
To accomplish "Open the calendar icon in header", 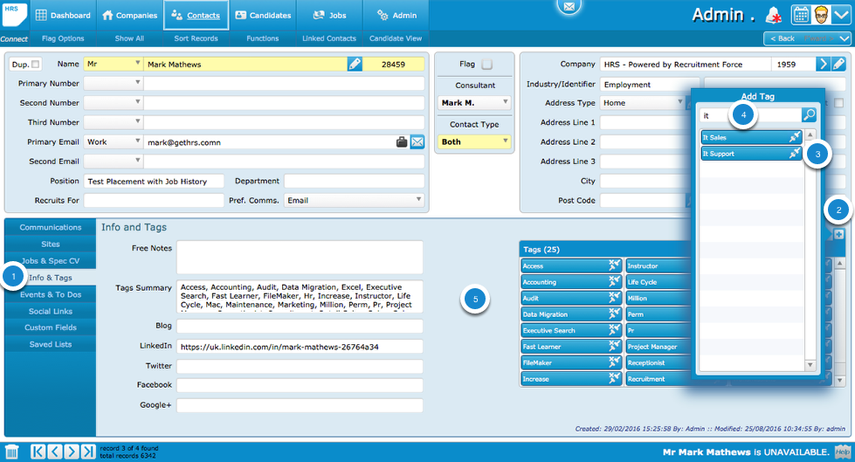I will click(x=800, y=15).
